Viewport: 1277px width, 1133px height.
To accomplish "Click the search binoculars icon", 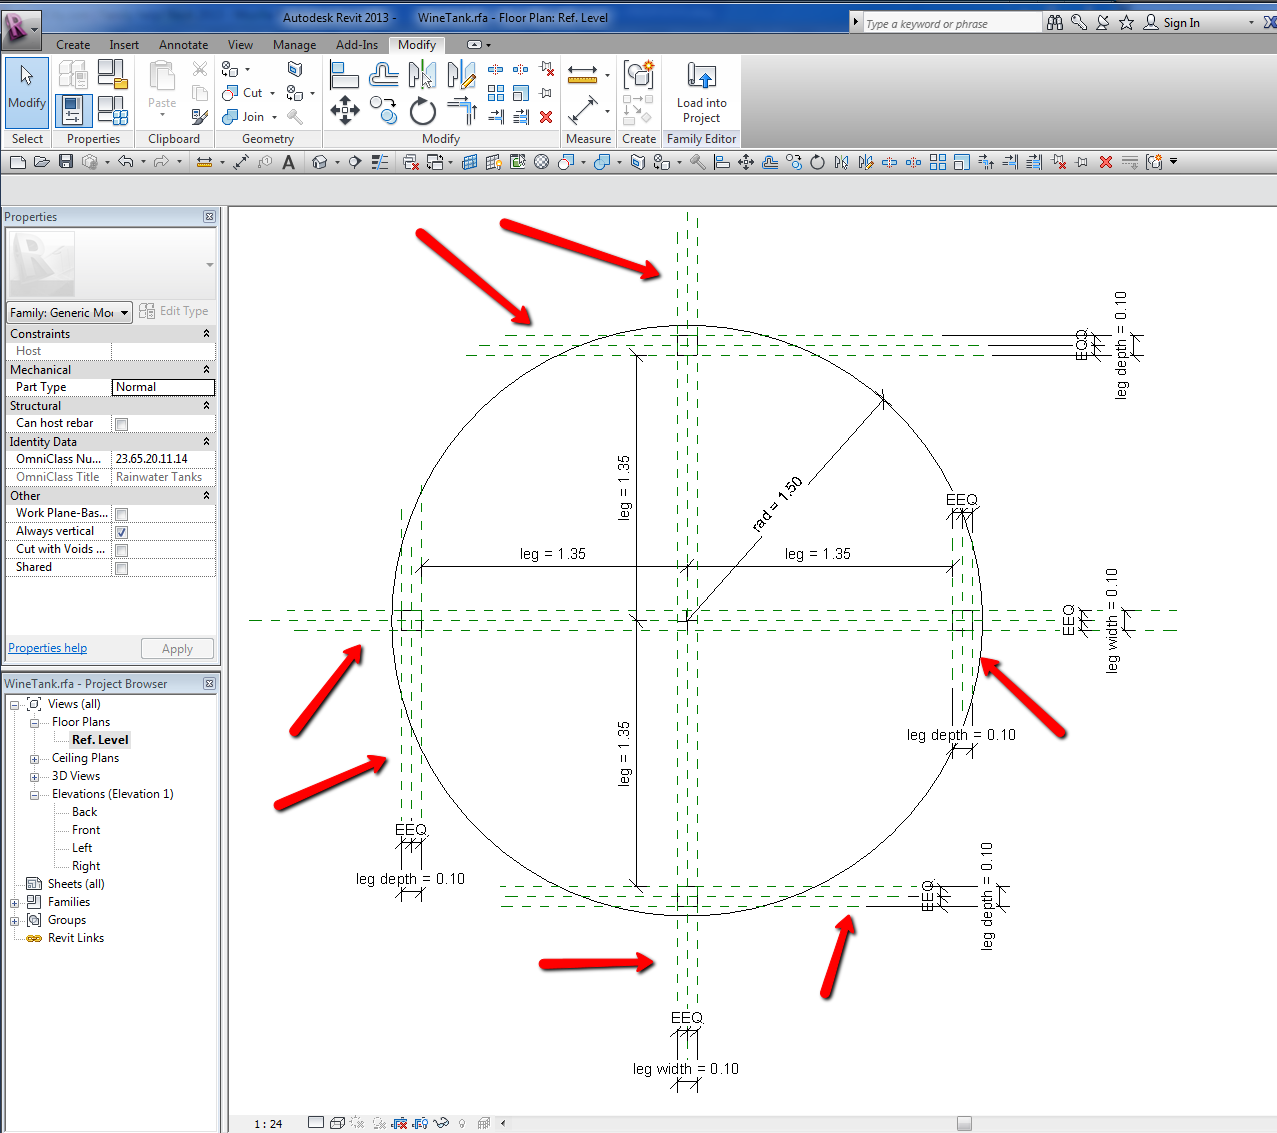I will (1055, 22).
